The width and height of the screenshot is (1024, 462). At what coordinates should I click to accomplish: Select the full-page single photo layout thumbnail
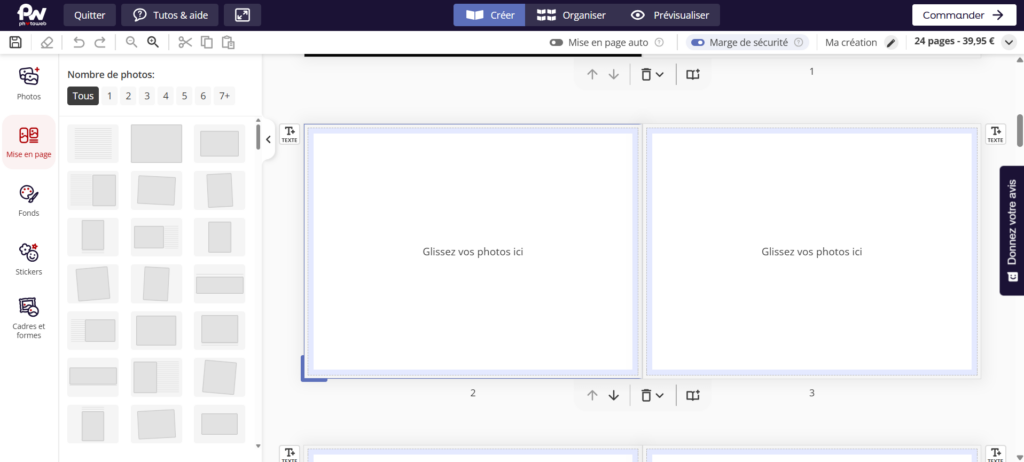tap(156, 144)
